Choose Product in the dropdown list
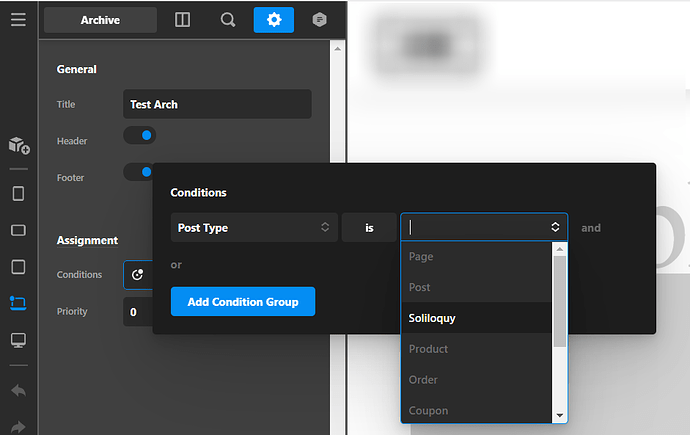Screen dimensions: 690x435 476,349
